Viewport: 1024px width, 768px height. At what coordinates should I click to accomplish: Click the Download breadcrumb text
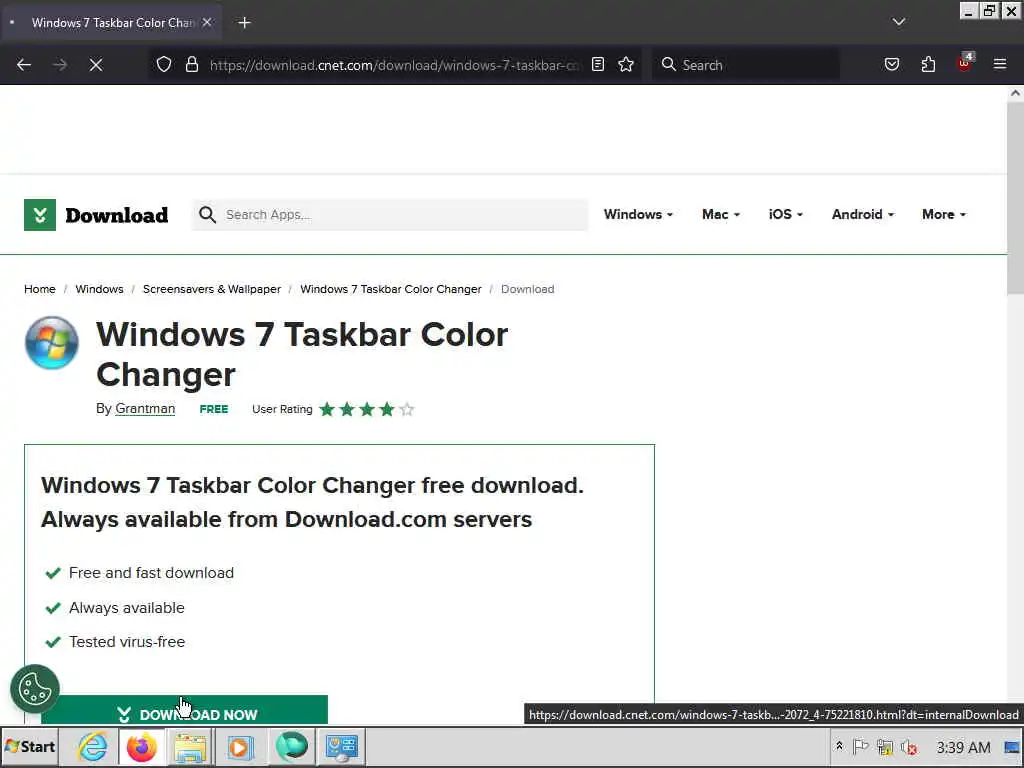point(528,289)
